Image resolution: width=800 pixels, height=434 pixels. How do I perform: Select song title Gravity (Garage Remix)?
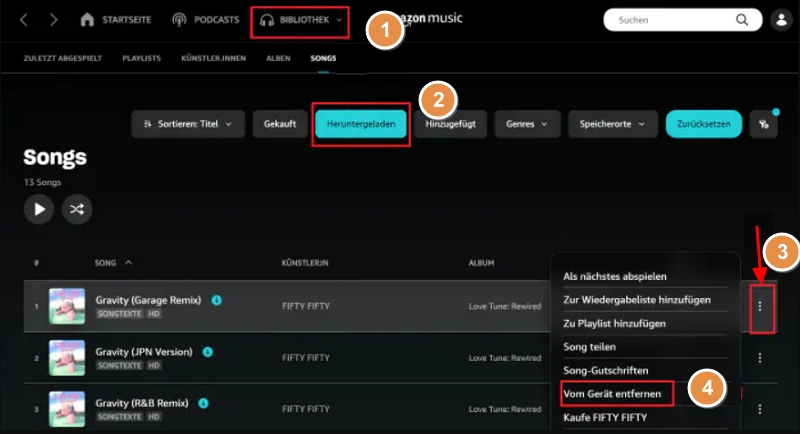pos(148,300)
